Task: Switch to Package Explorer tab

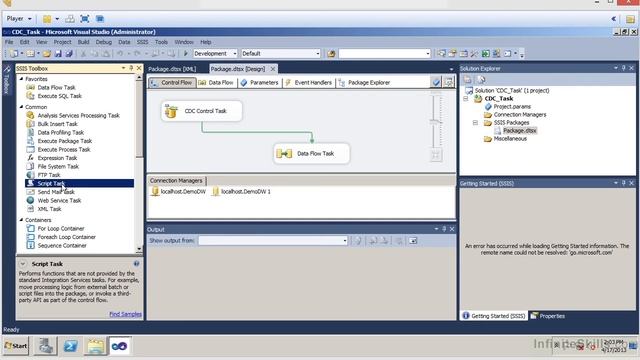Action: [x=364, y=82]
